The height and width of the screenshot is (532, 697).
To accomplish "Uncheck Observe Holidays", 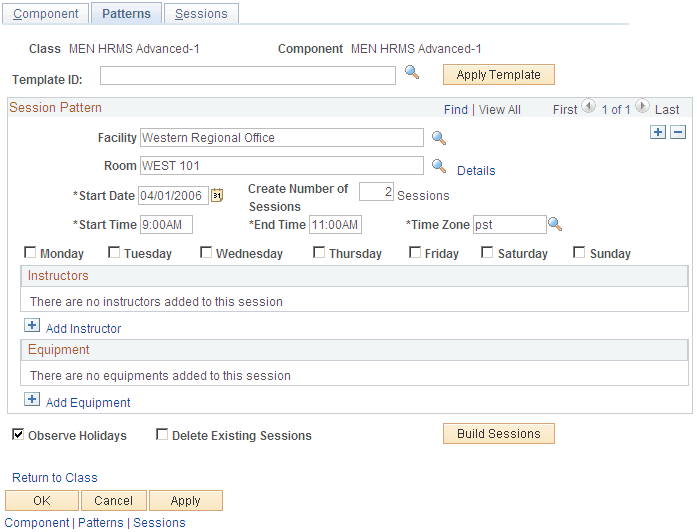I will (18, 434).
